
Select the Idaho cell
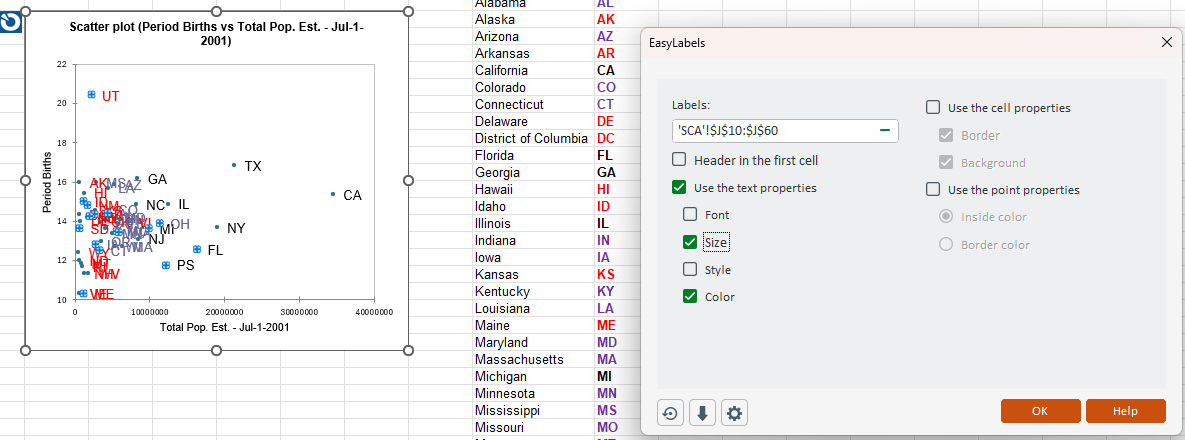coord(532,206)
